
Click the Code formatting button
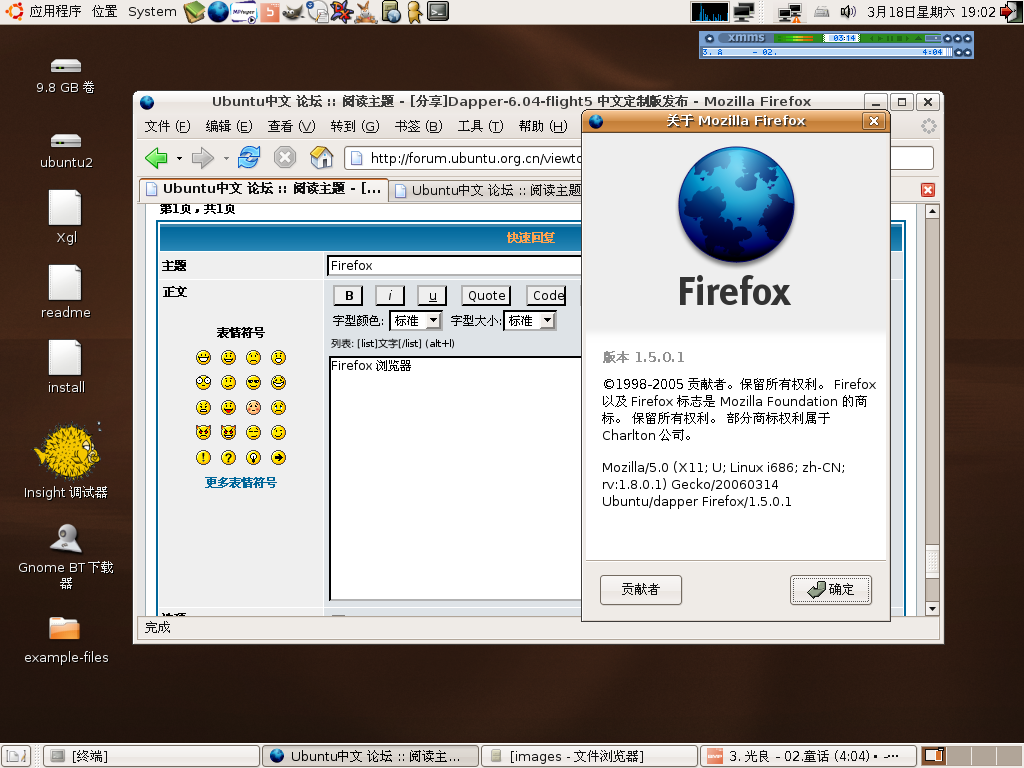547,296
